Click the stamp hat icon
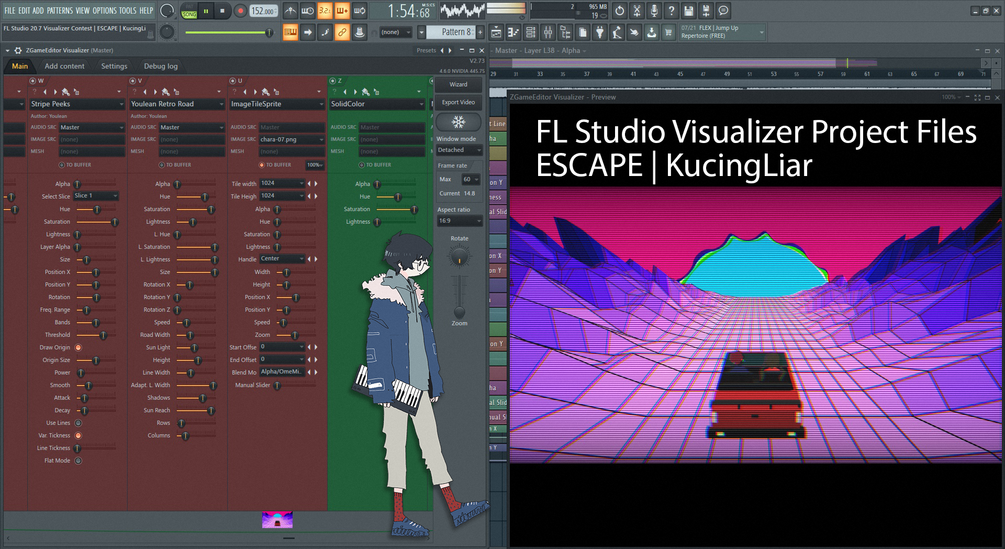Screen dimensions: 1005x549 coord(359,32)
